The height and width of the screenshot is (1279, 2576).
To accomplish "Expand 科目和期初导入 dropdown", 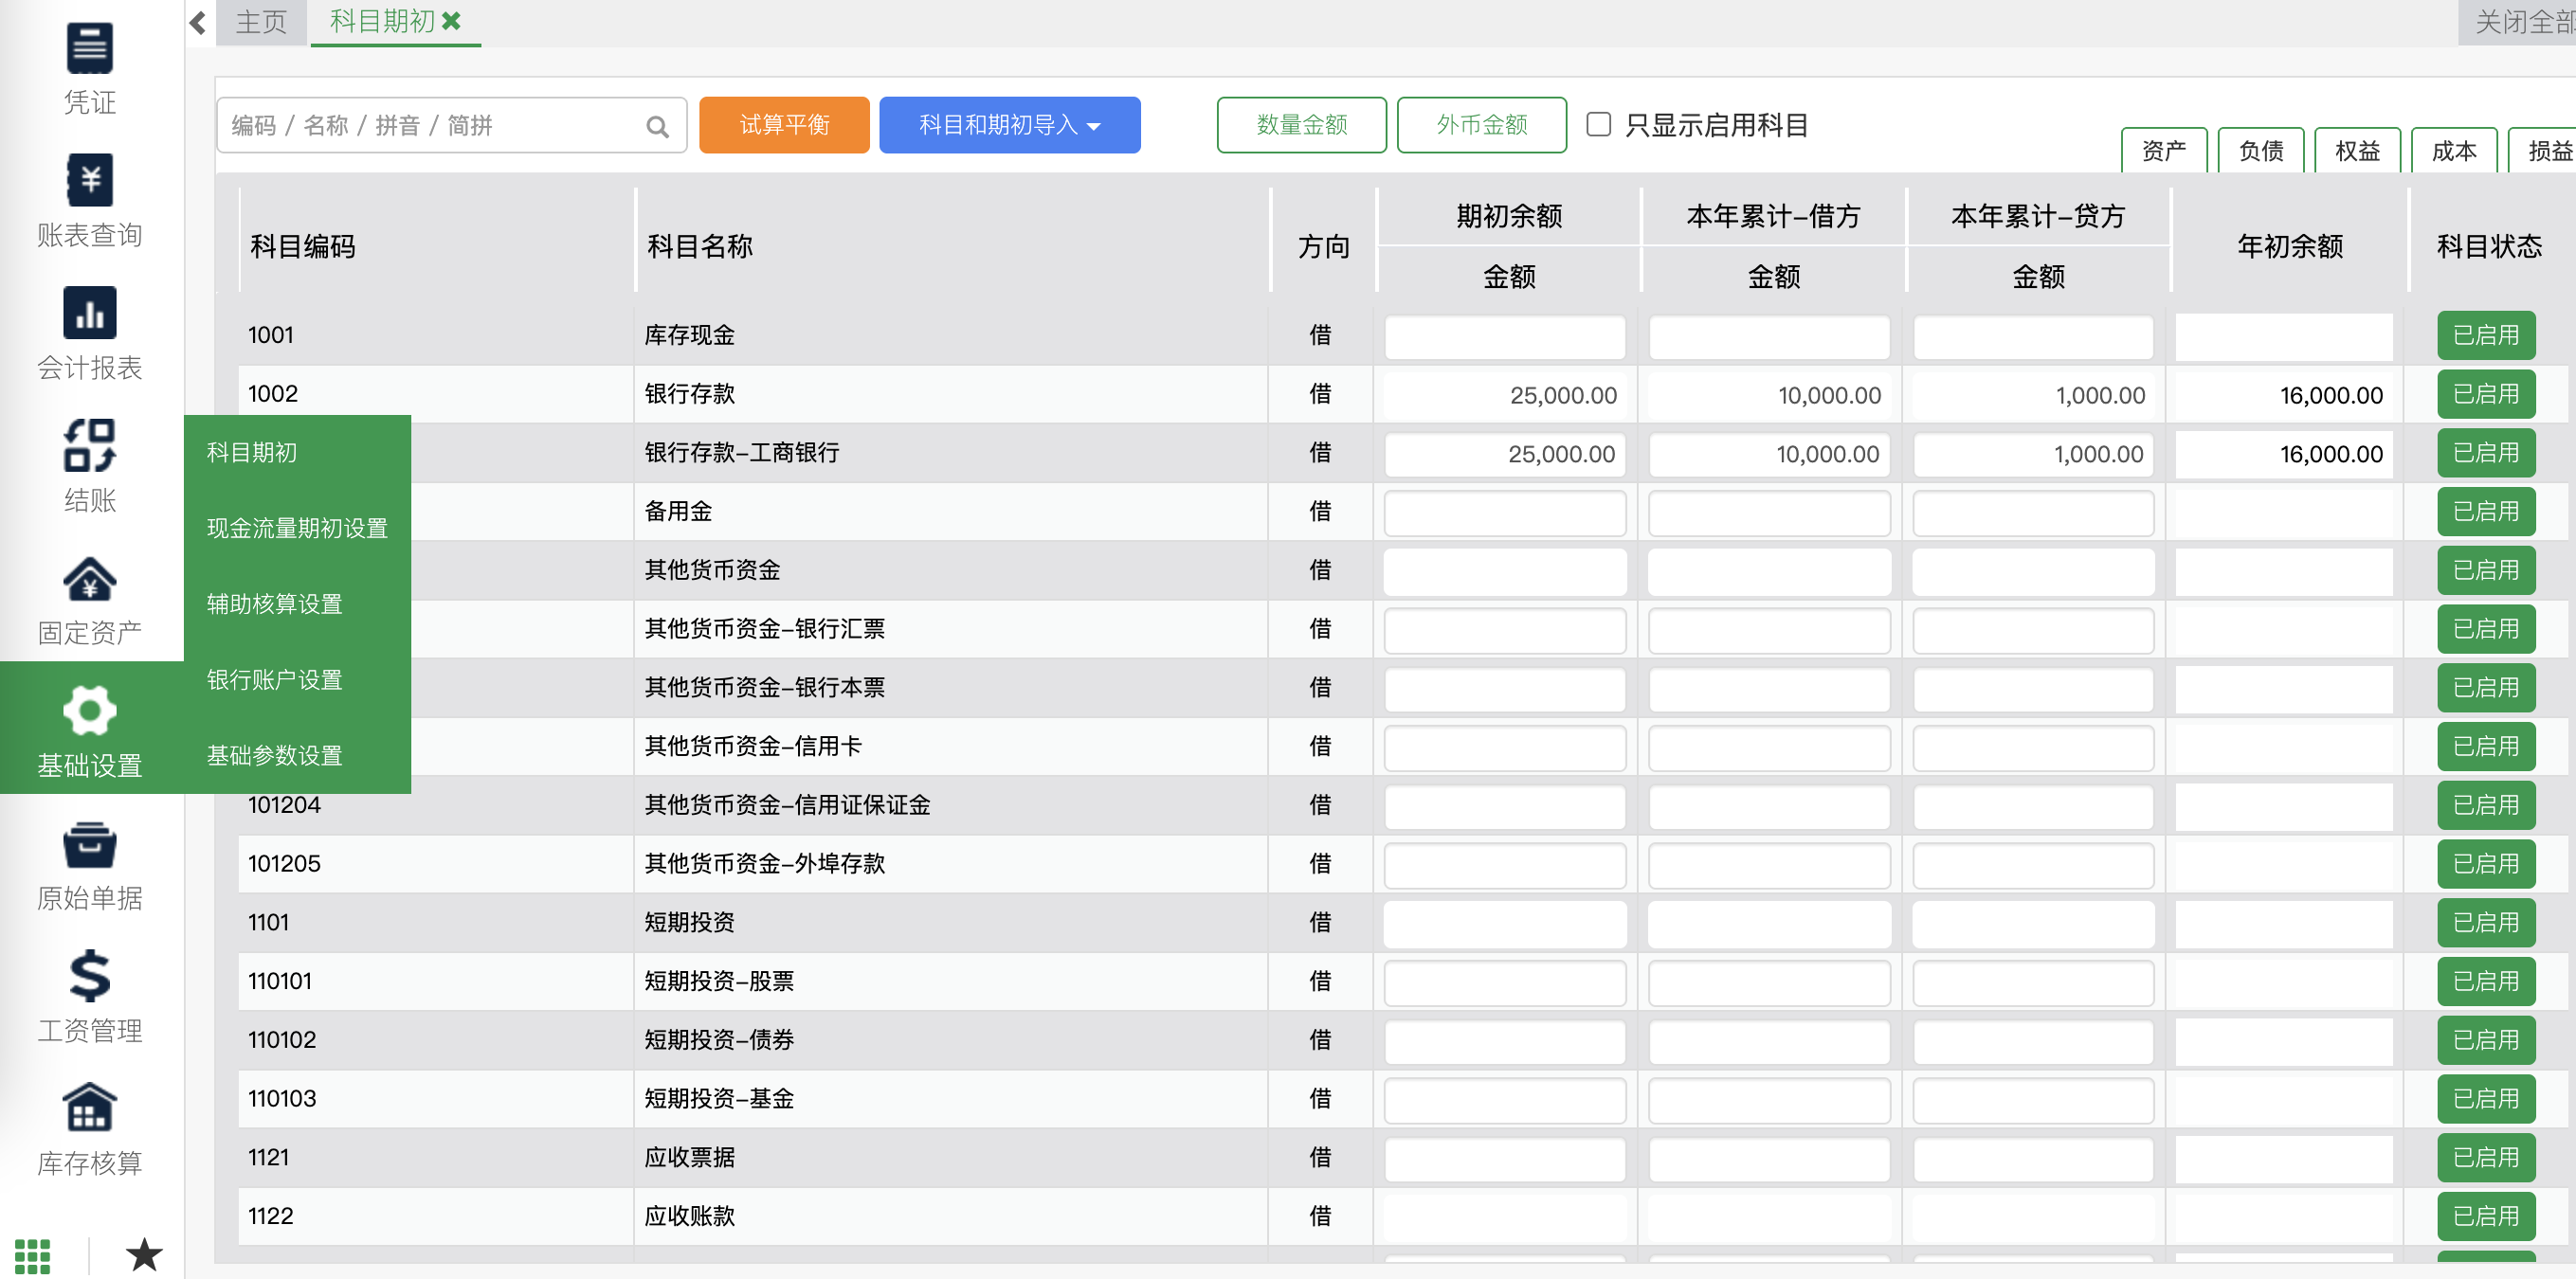I will [1009, 125].
